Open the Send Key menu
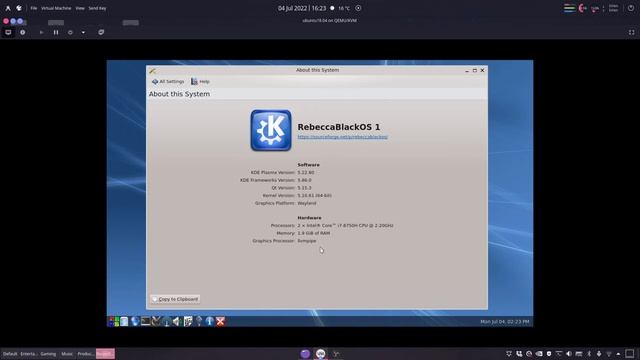The width and height of the screenshot is (640, 360). [x=97, y=8]
